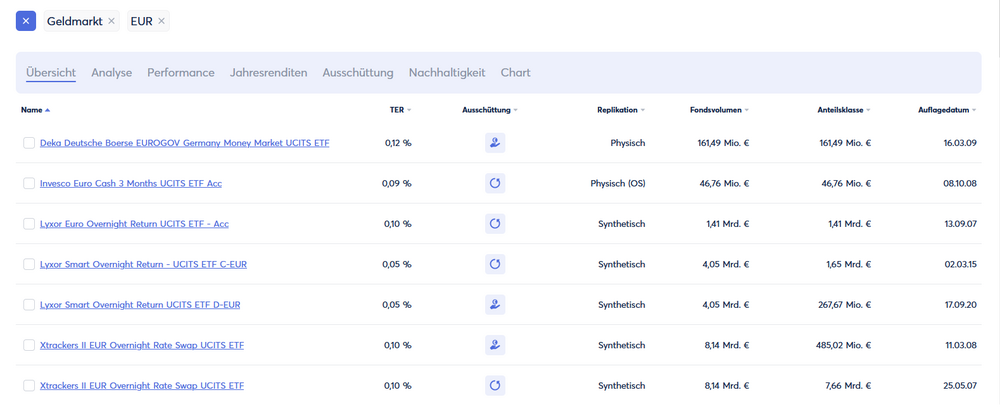Open the Nachhaltigkeit tab
The image size is (1000, 414).
point(447,73)
